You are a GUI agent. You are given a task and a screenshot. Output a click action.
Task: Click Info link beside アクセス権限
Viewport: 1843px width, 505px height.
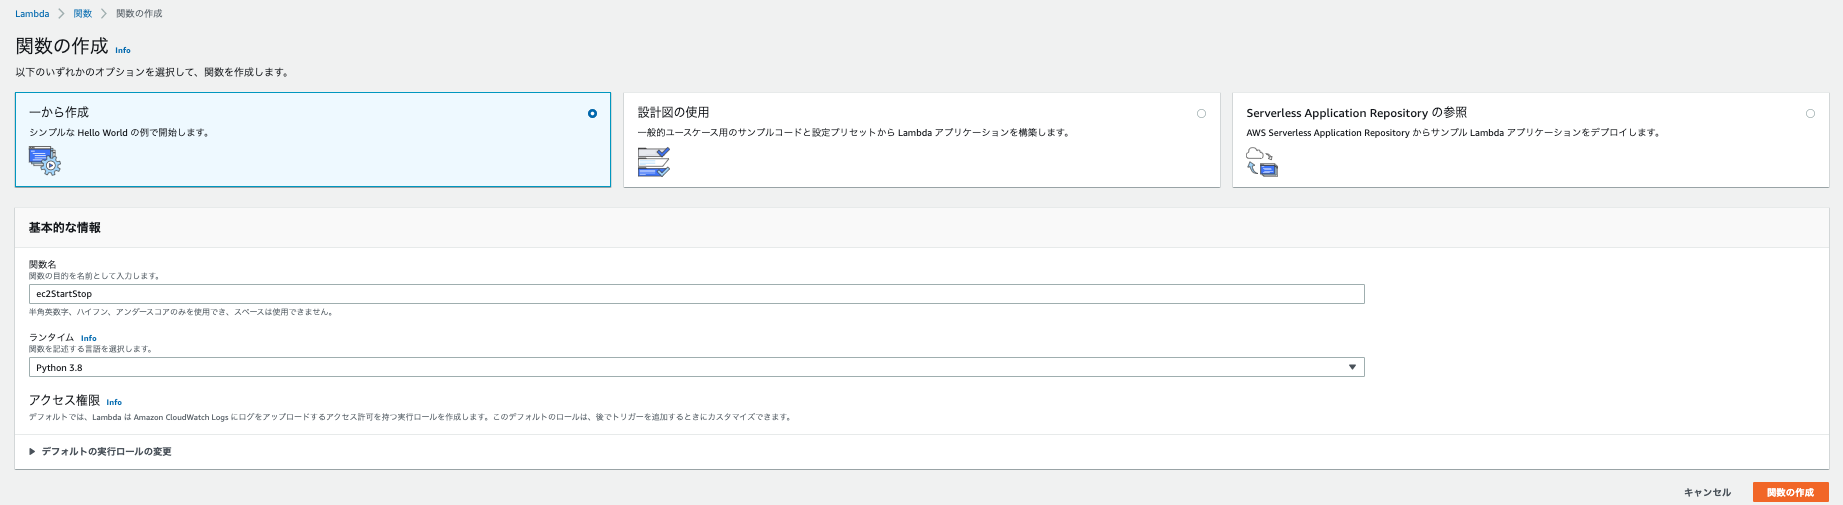pos(114,402)
